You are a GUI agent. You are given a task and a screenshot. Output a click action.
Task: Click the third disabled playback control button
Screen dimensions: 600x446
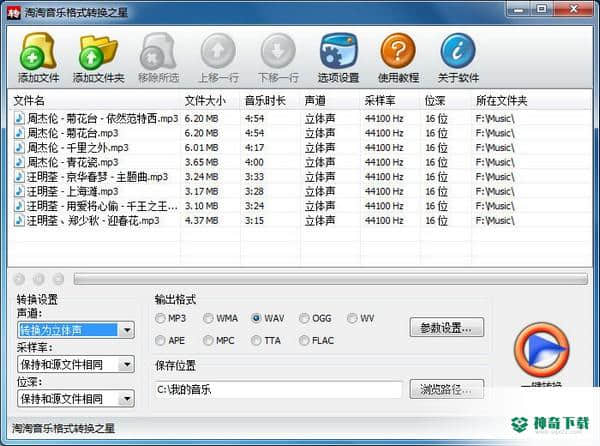(58, 279)
